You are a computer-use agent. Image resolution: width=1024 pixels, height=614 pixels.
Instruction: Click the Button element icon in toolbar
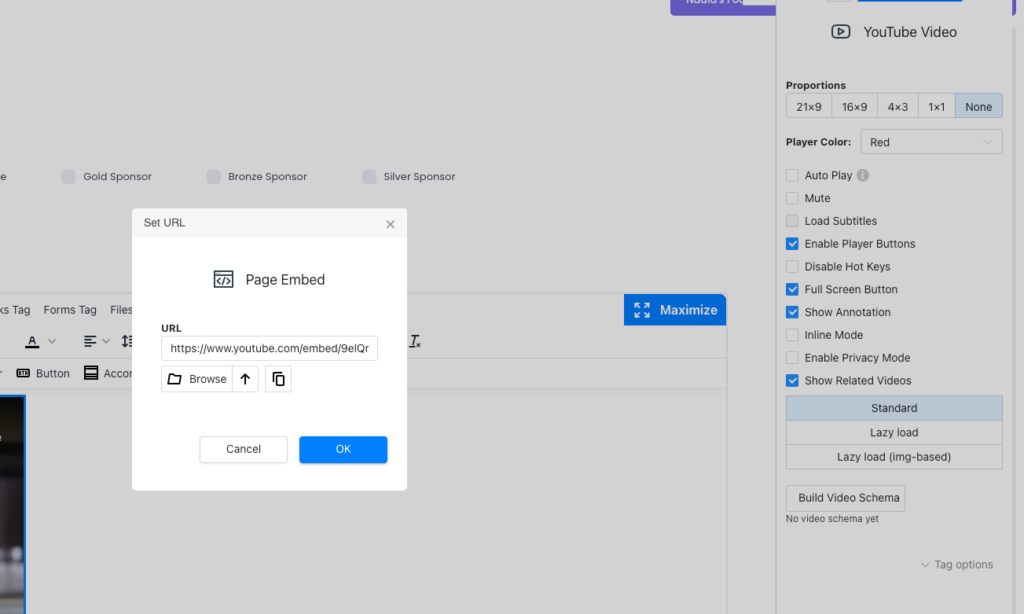pos(23,373)
